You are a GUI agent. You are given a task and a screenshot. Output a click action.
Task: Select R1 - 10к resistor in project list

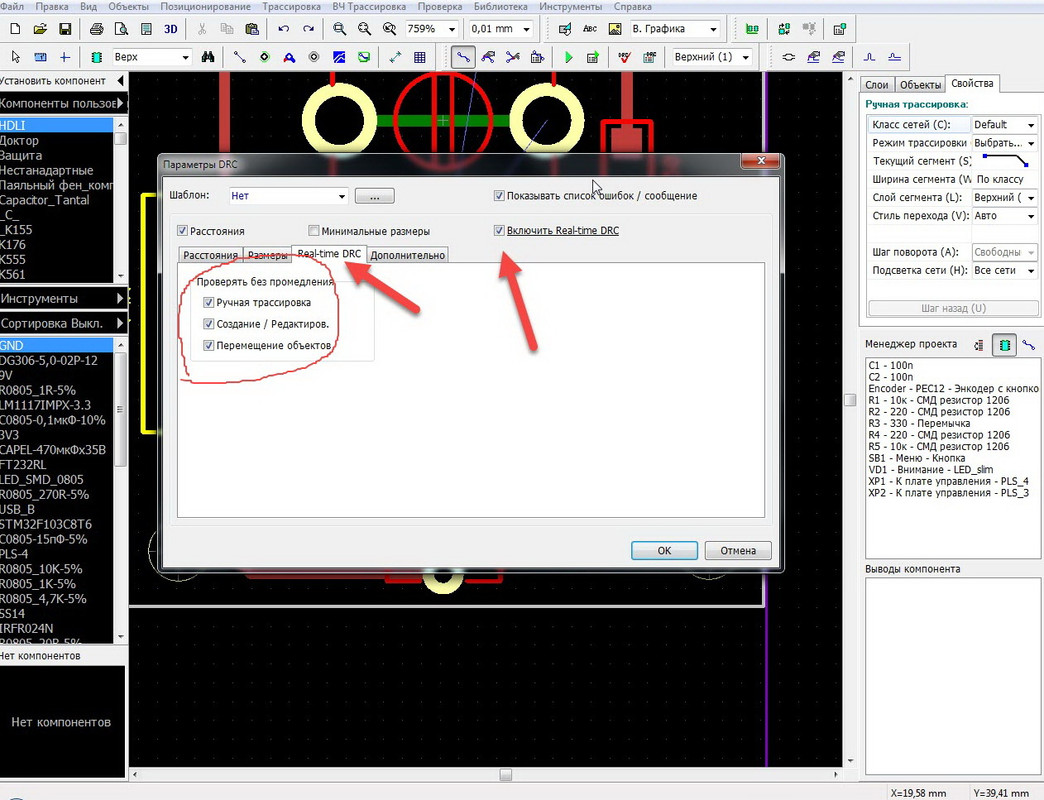[x=939, y=400]
